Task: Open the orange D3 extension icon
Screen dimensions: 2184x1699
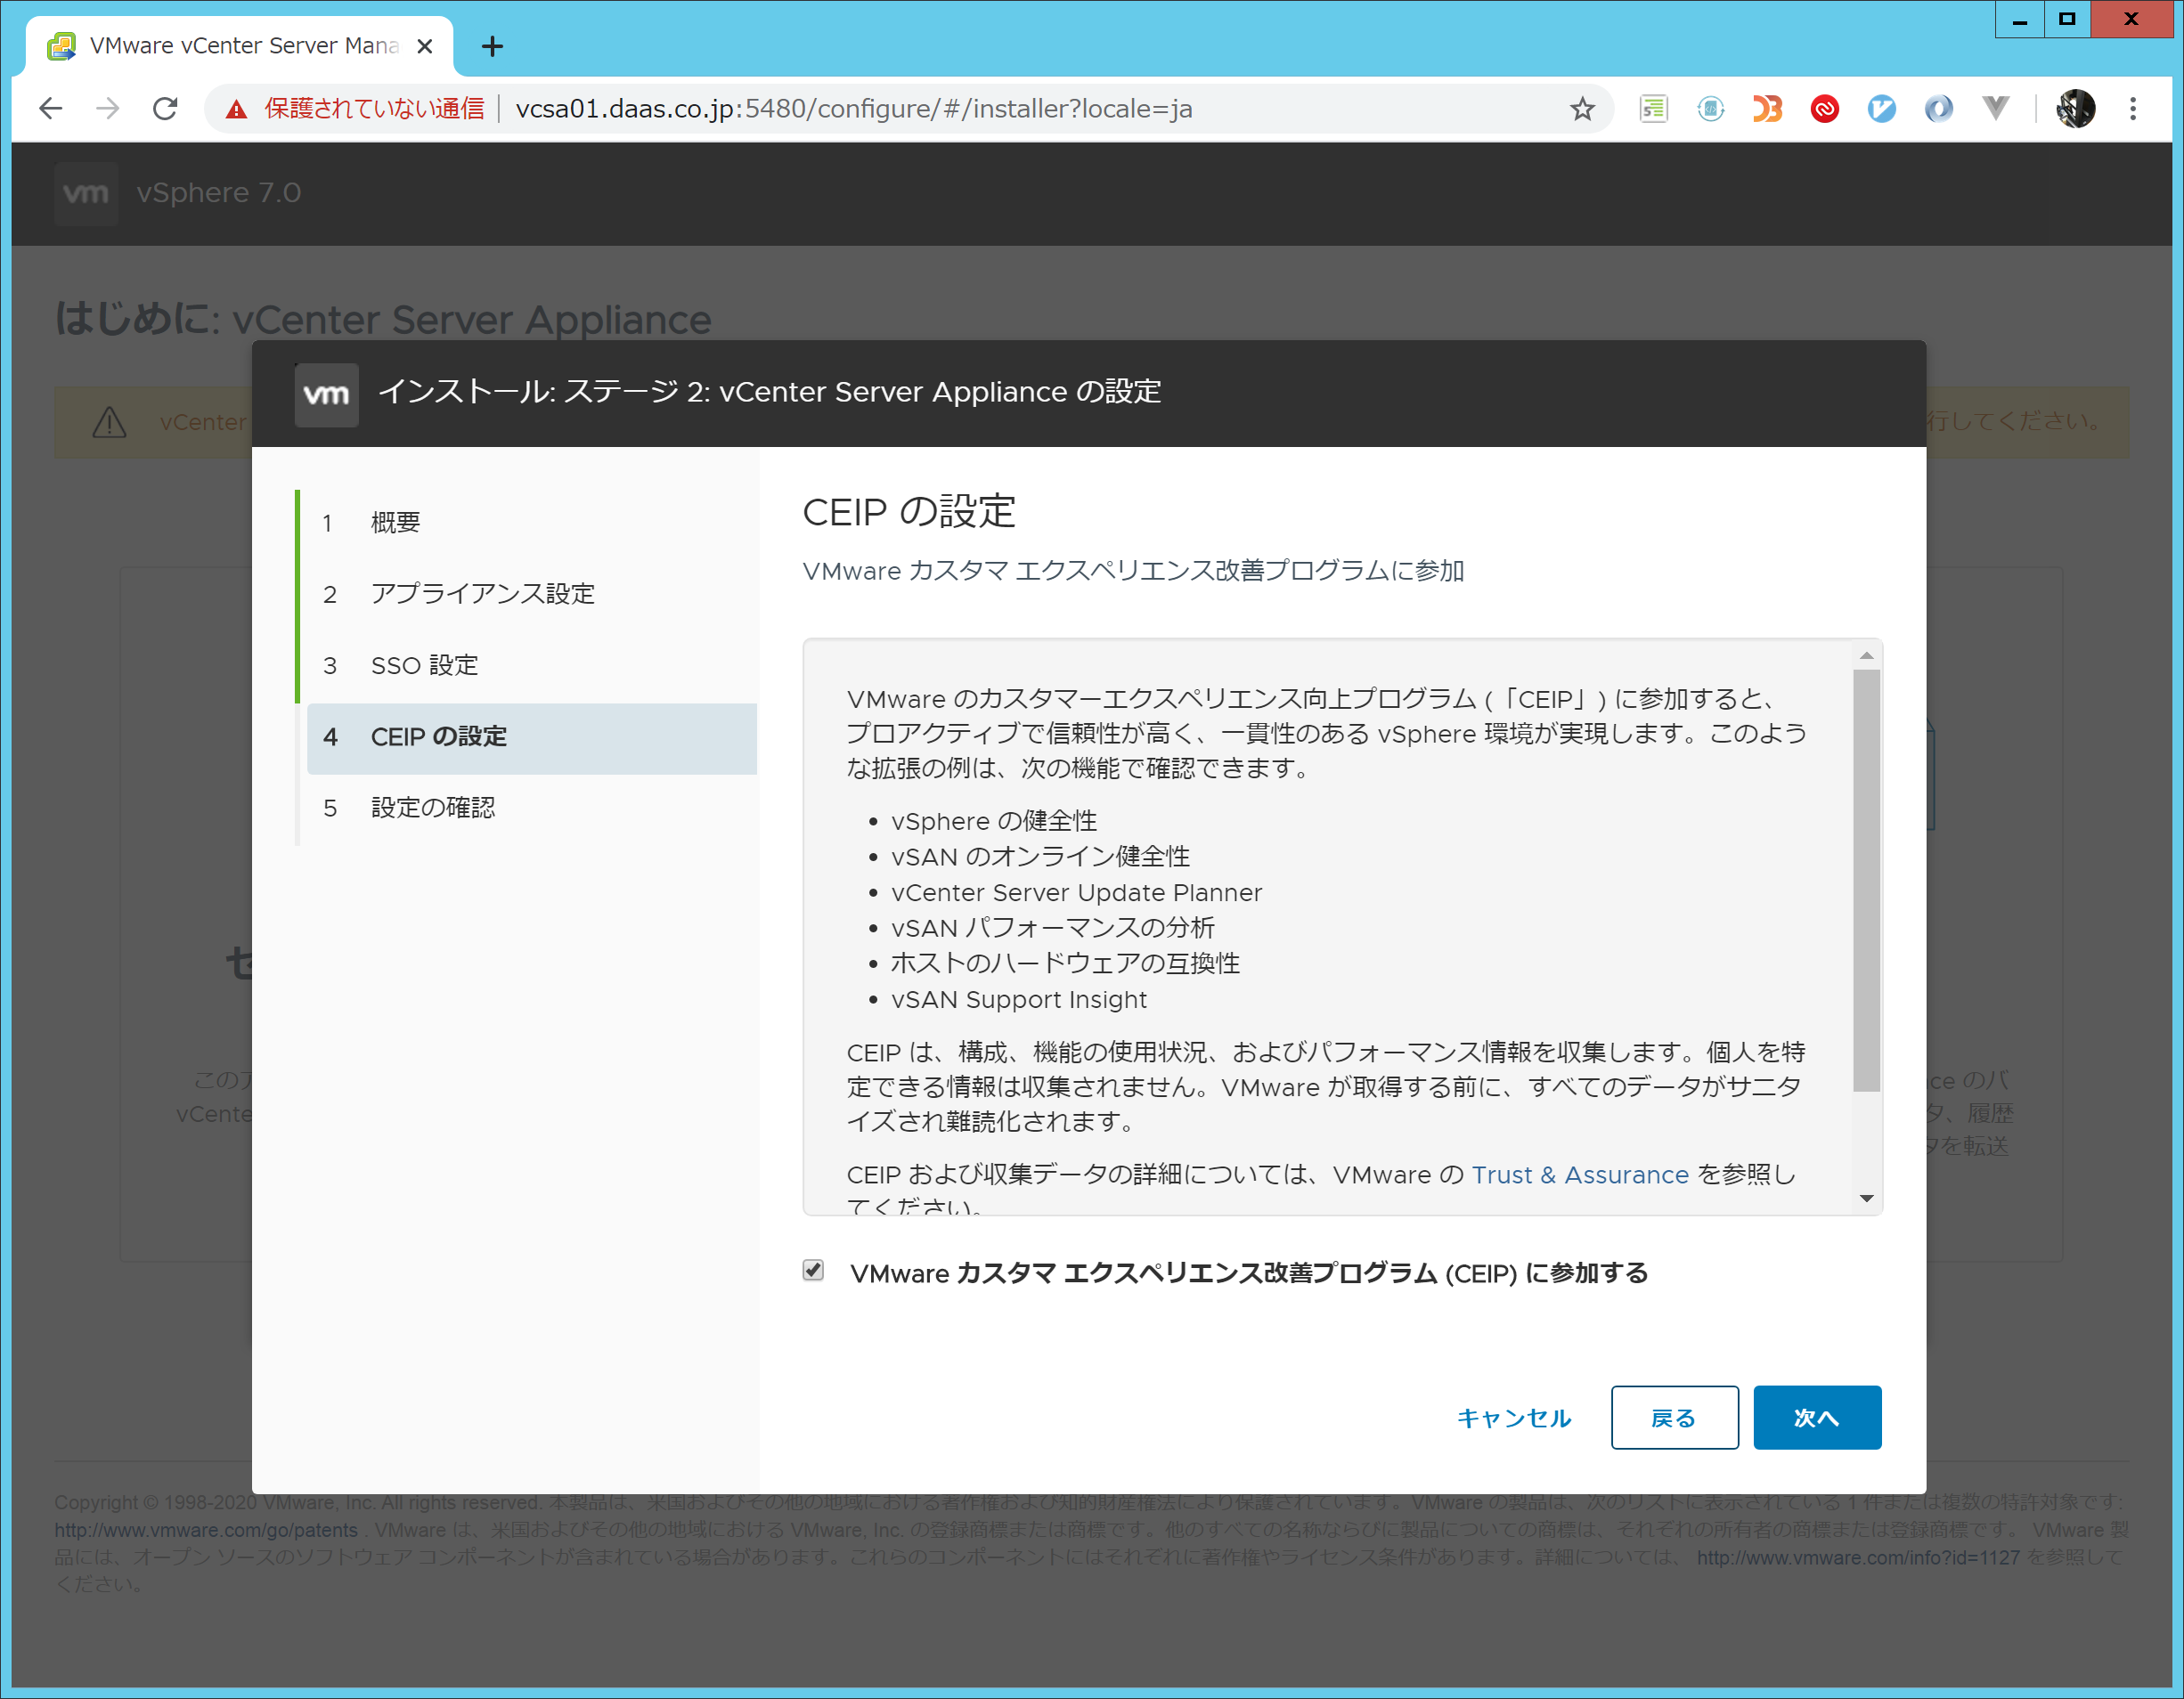Action: tap(1768, 108)
